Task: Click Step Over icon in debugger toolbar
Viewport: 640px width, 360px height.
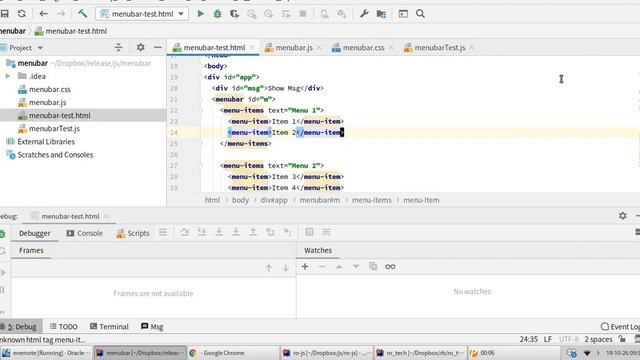Action: (x=184, y=232)
